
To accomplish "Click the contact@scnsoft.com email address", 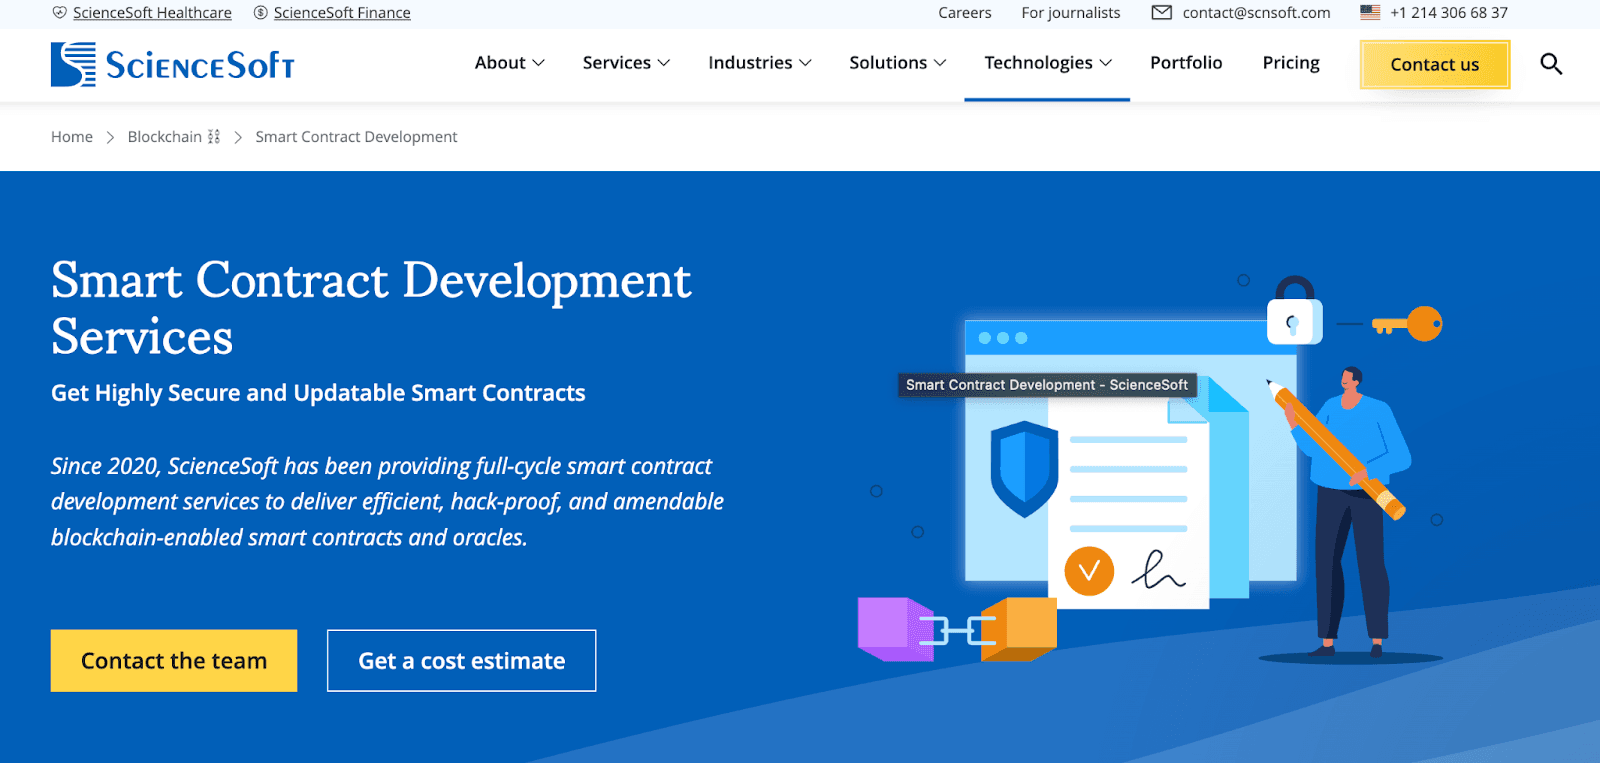I will pos(1256,13).
